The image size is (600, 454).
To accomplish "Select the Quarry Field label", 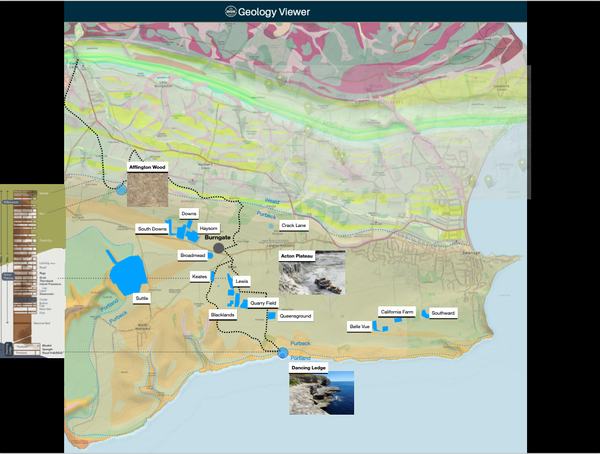I will (264, 302).
